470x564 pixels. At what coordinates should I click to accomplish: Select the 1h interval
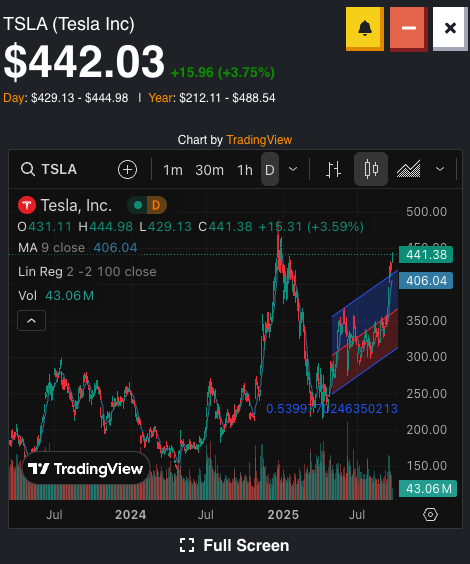245,170
